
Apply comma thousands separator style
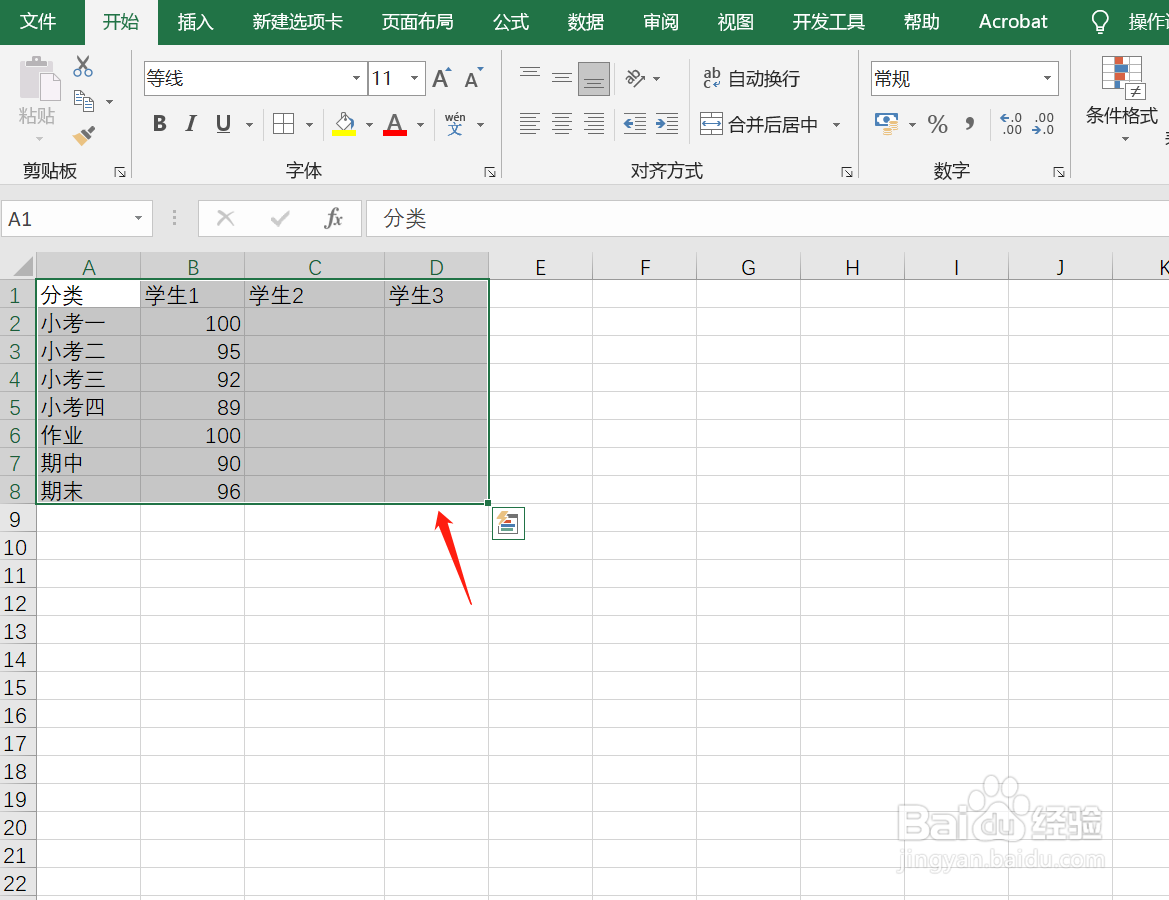[969, 124]
